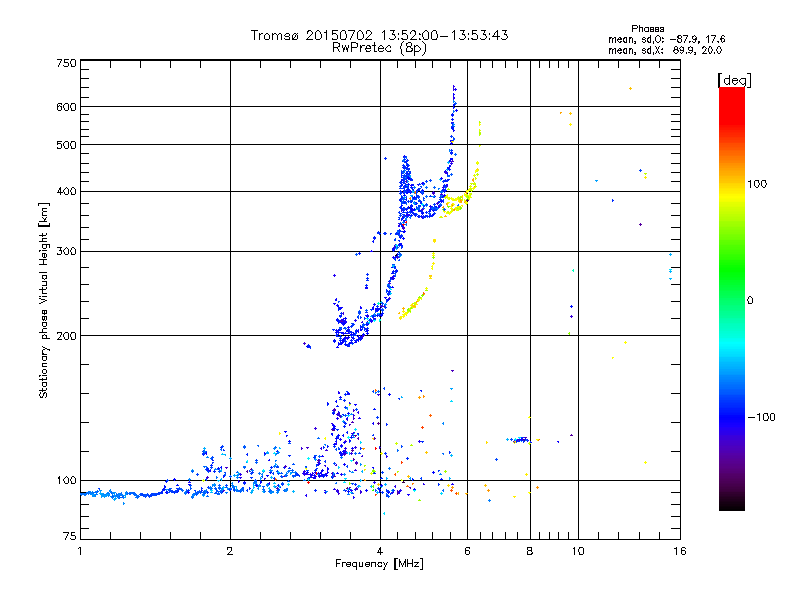Click the y-axis tick label "400"

(66, 191)
